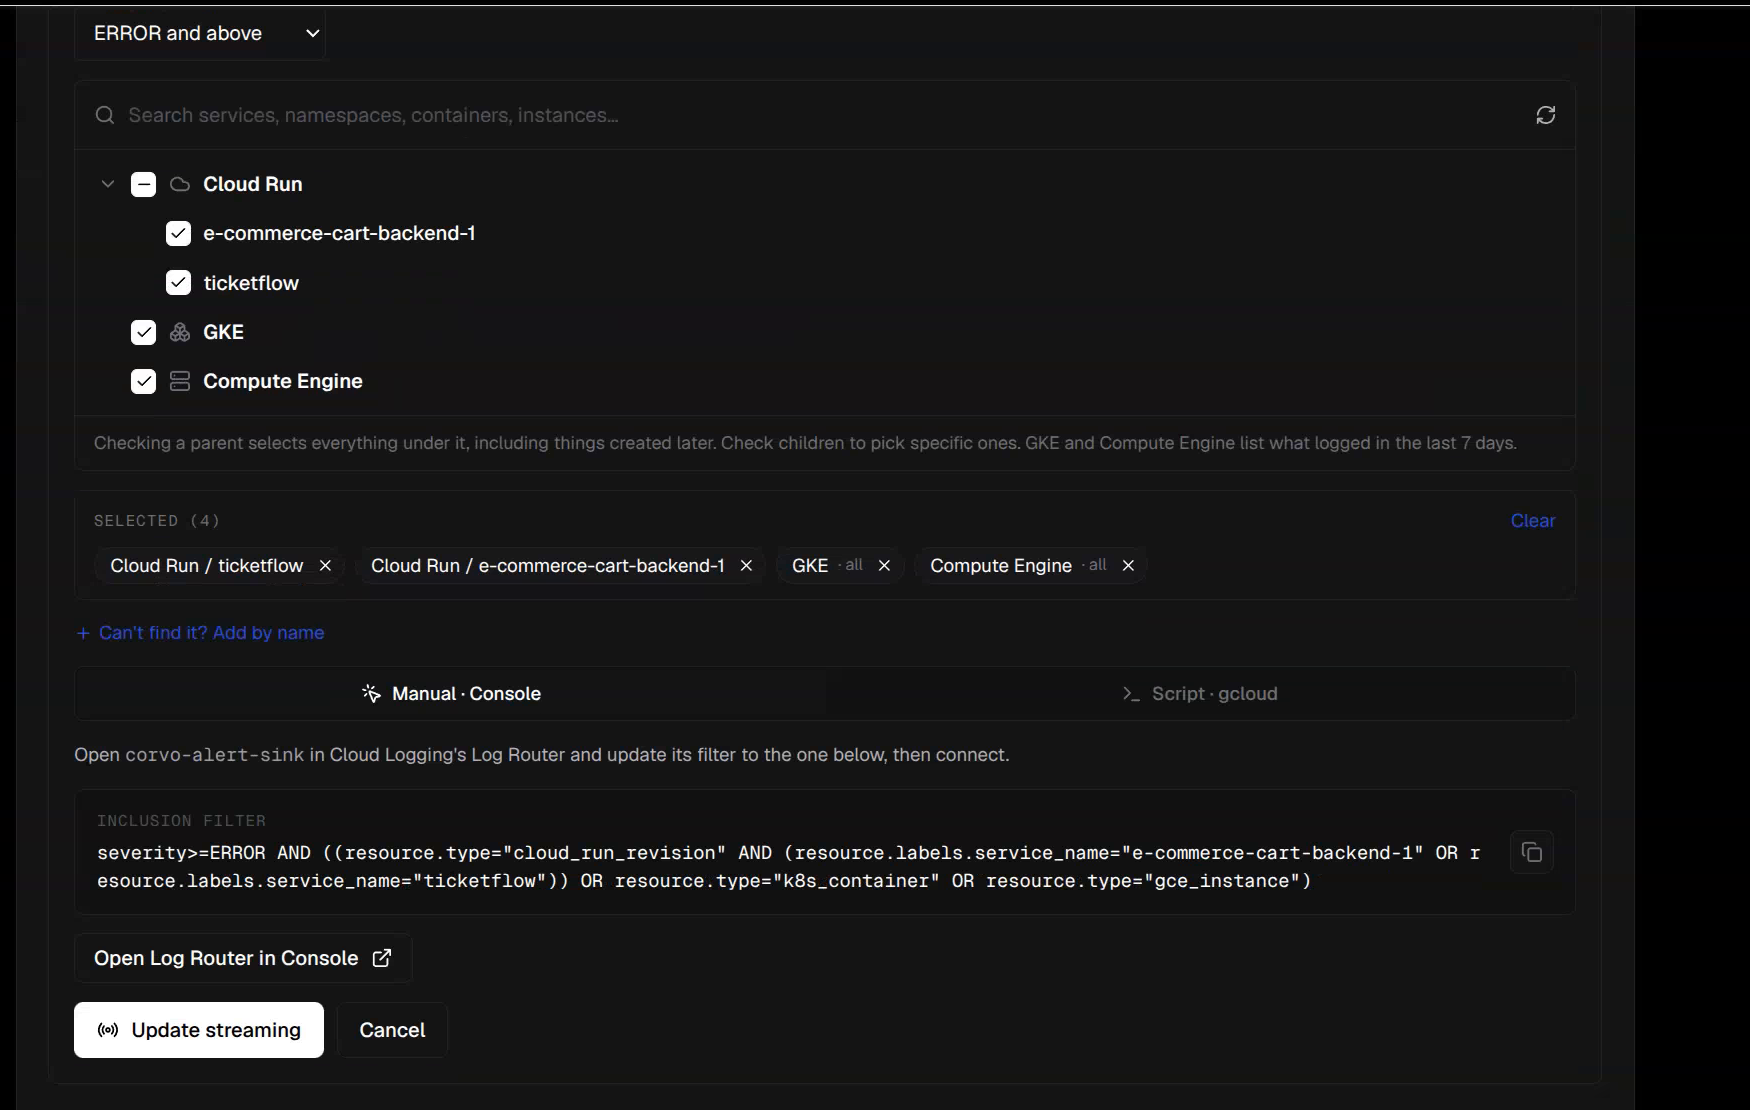Uncheck e-commerce-cart-backend-1 service
Image resolution: width=1750 pixels, height=1110 pixels.
point(178,233)
